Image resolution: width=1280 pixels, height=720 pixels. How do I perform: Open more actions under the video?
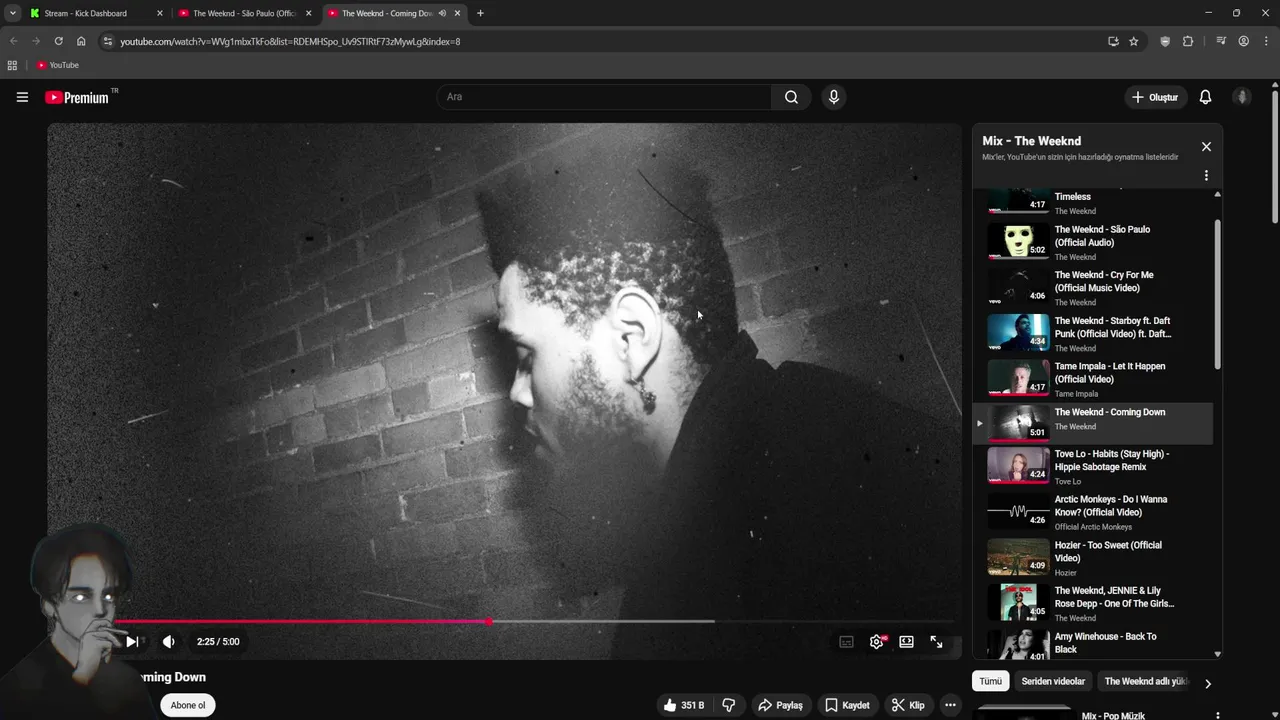click(950, 705)
